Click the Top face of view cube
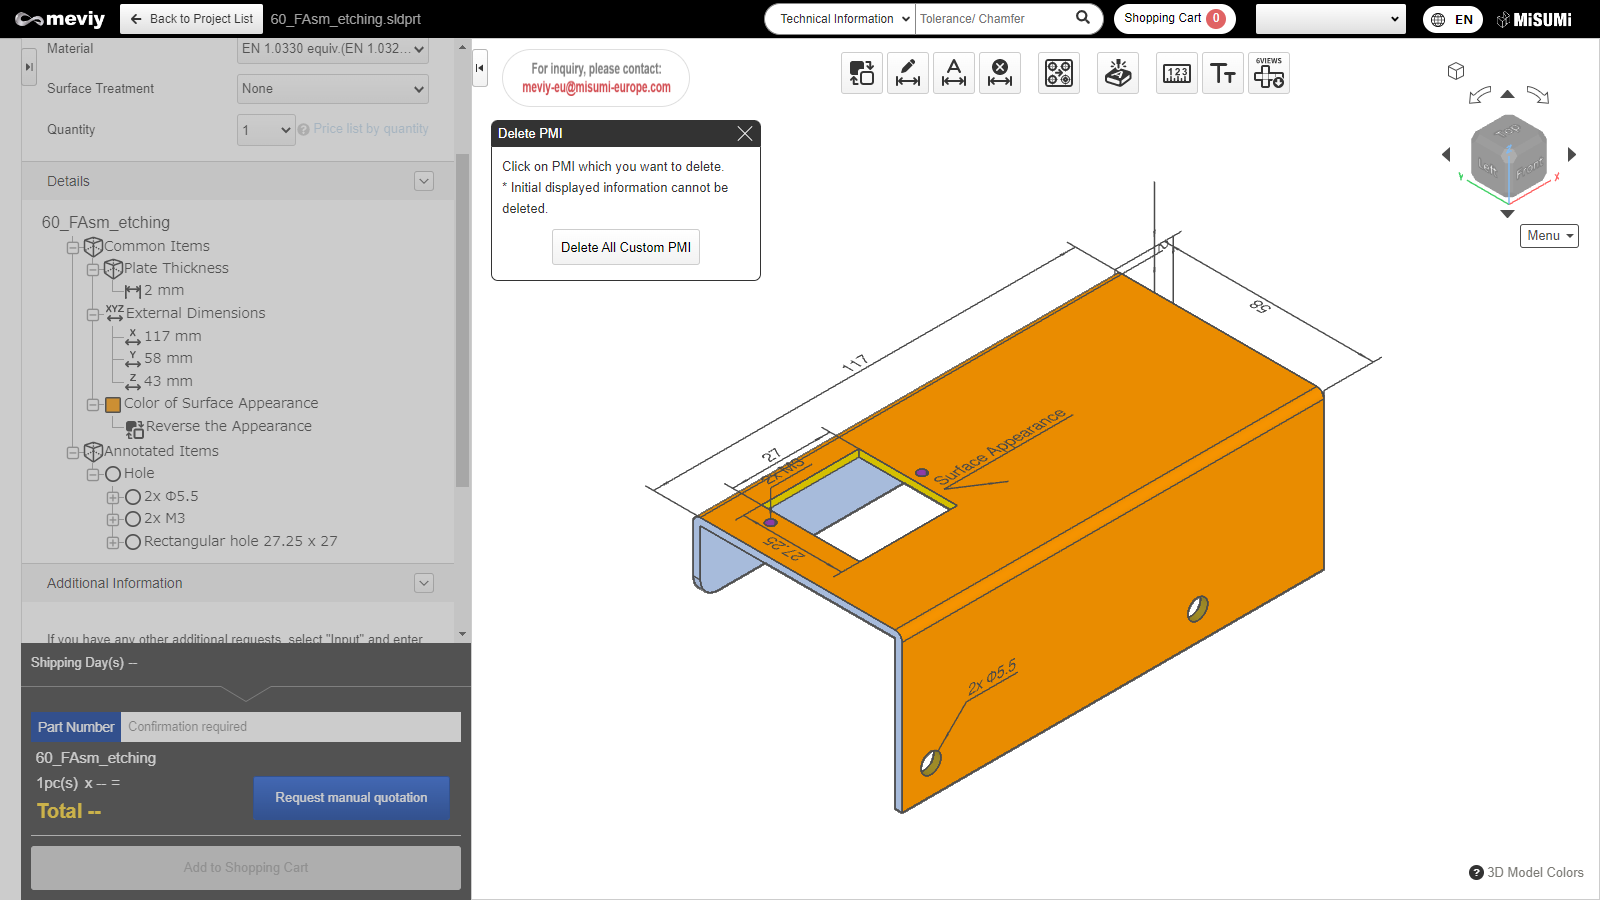 (1508, 131)
